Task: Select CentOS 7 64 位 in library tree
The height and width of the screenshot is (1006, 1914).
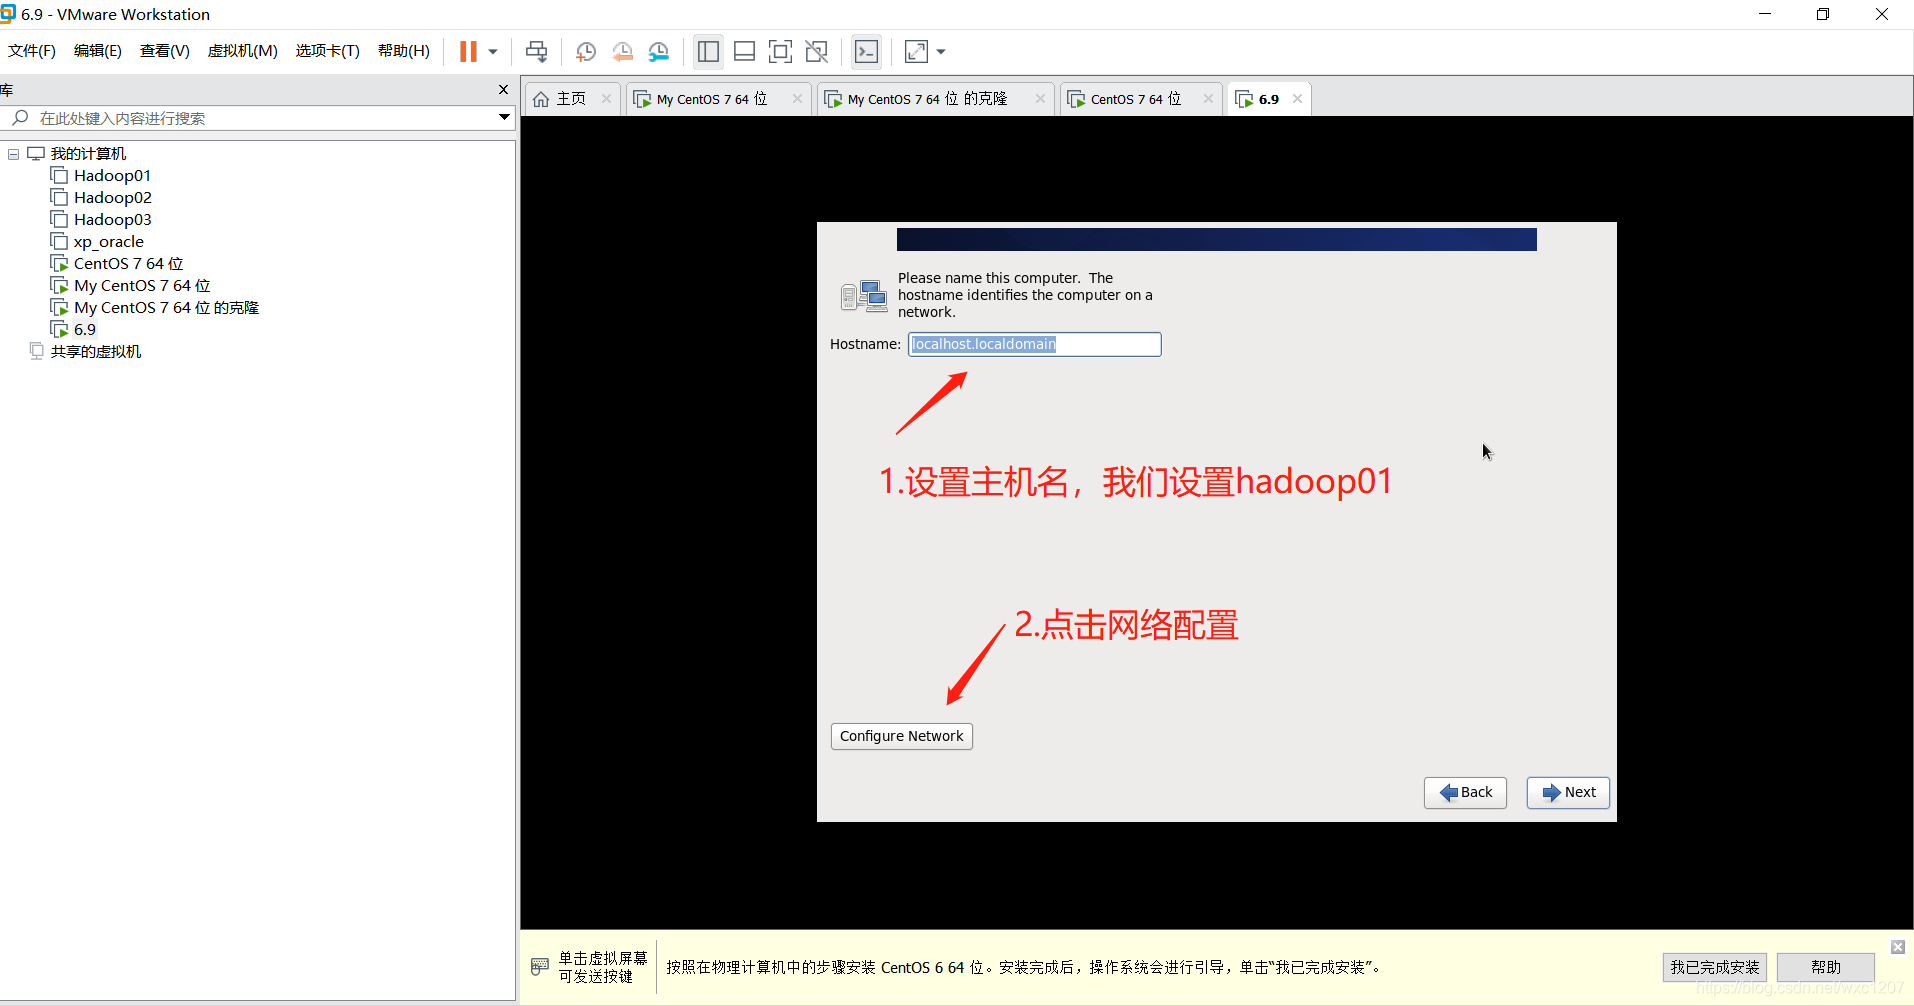Action: coord(117,264)
